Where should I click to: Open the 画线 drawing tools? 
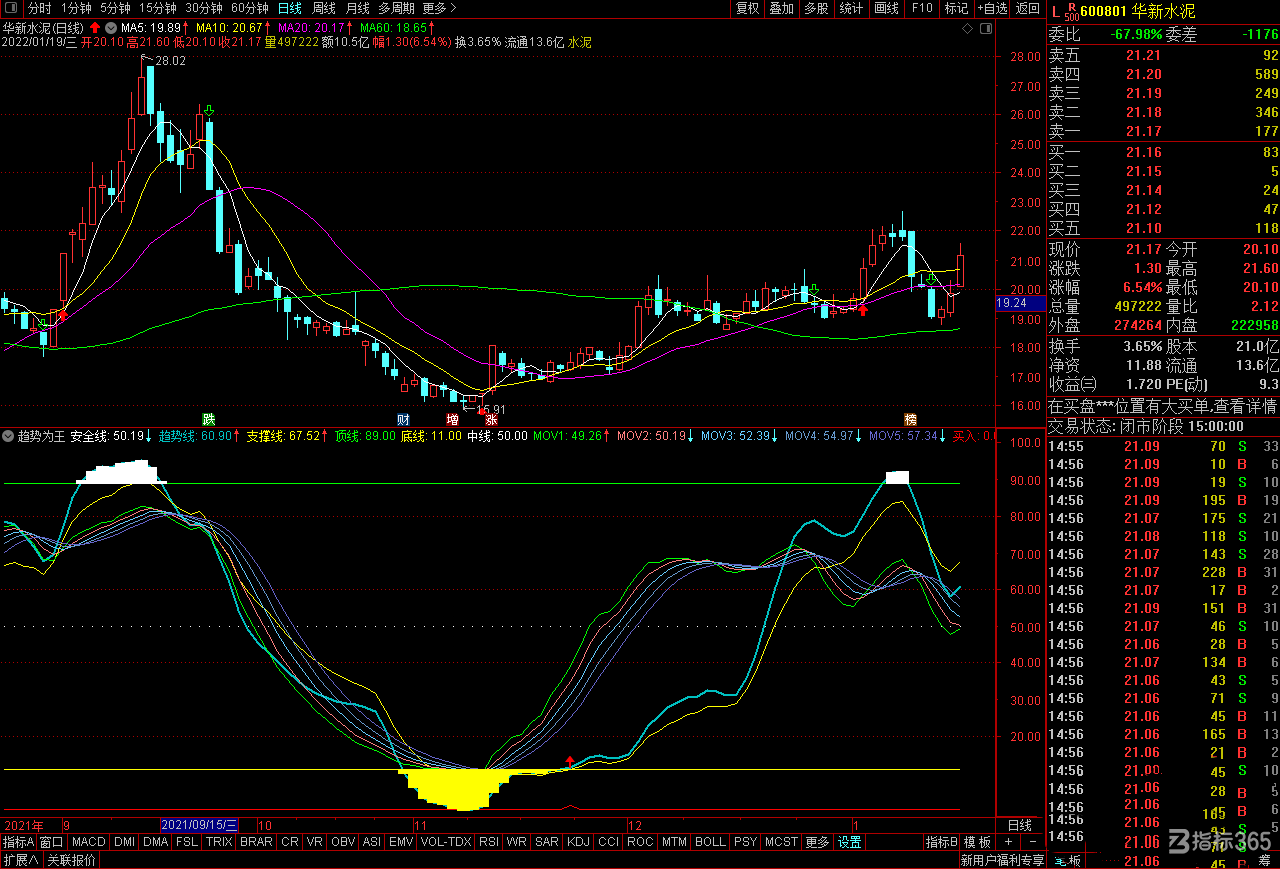coord(886,8)
